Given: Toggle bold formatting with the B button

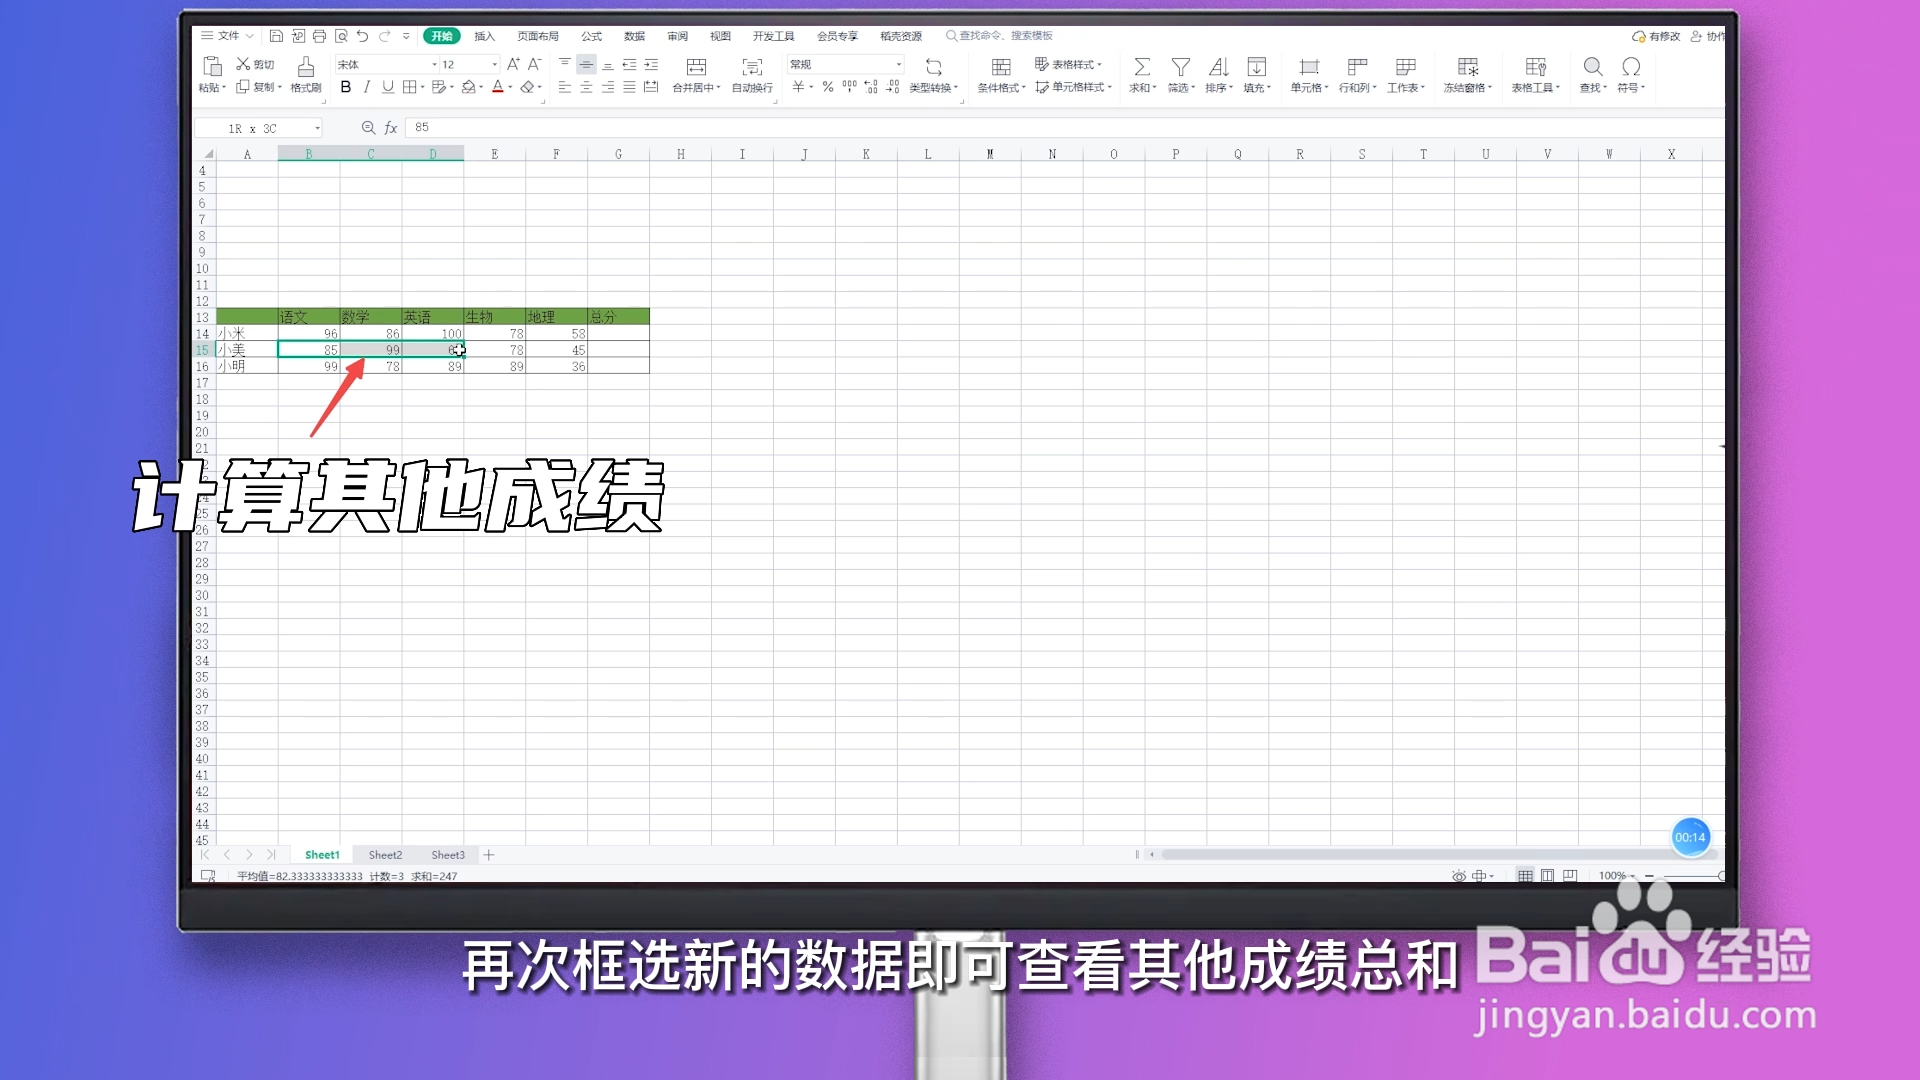Looking at the screenshot, I should click(346, 87).
